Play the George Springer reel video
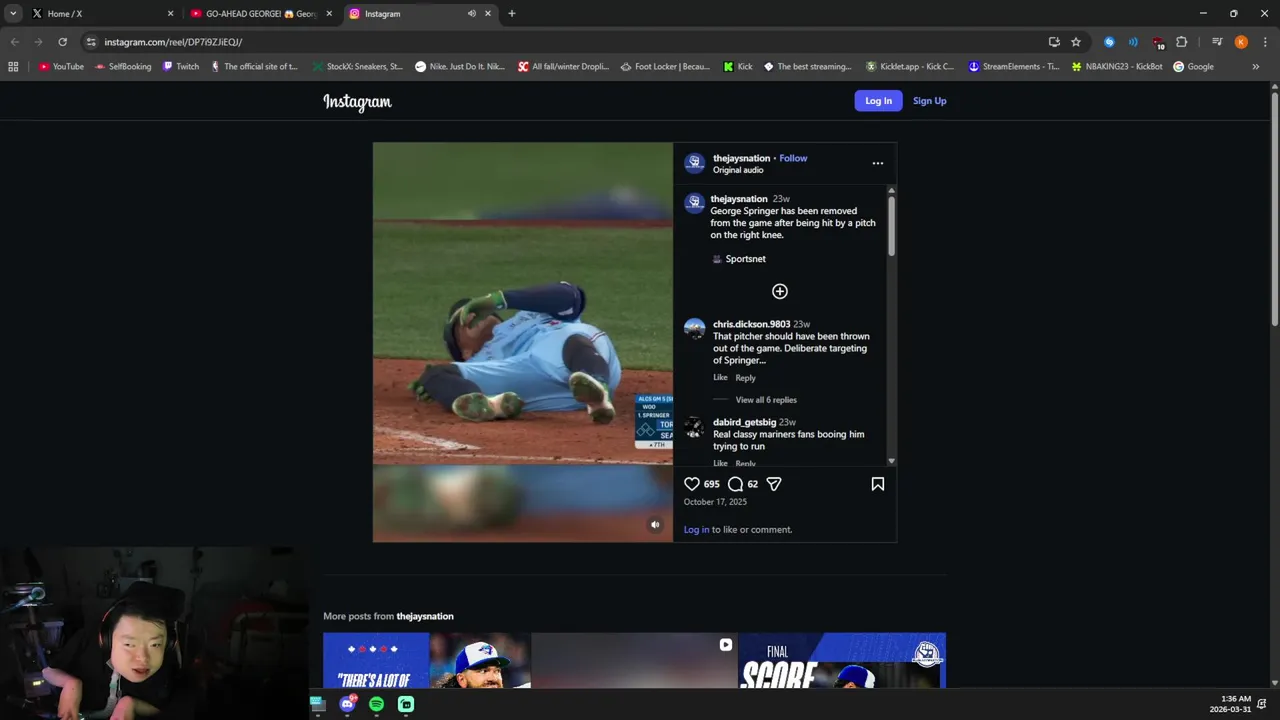1280x720 pixels. 523,342
